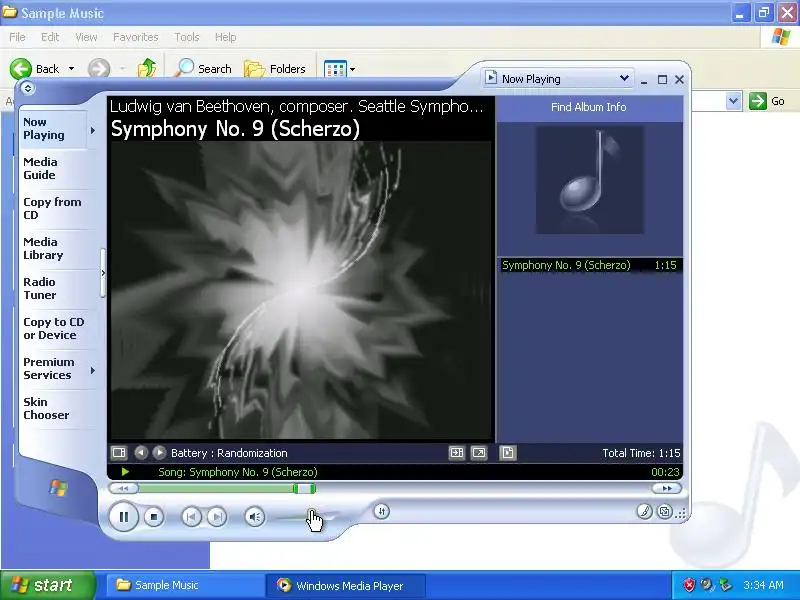Toggle the playlist pane icon
This screenshot has width=800, height=600.
pos(508,453)
